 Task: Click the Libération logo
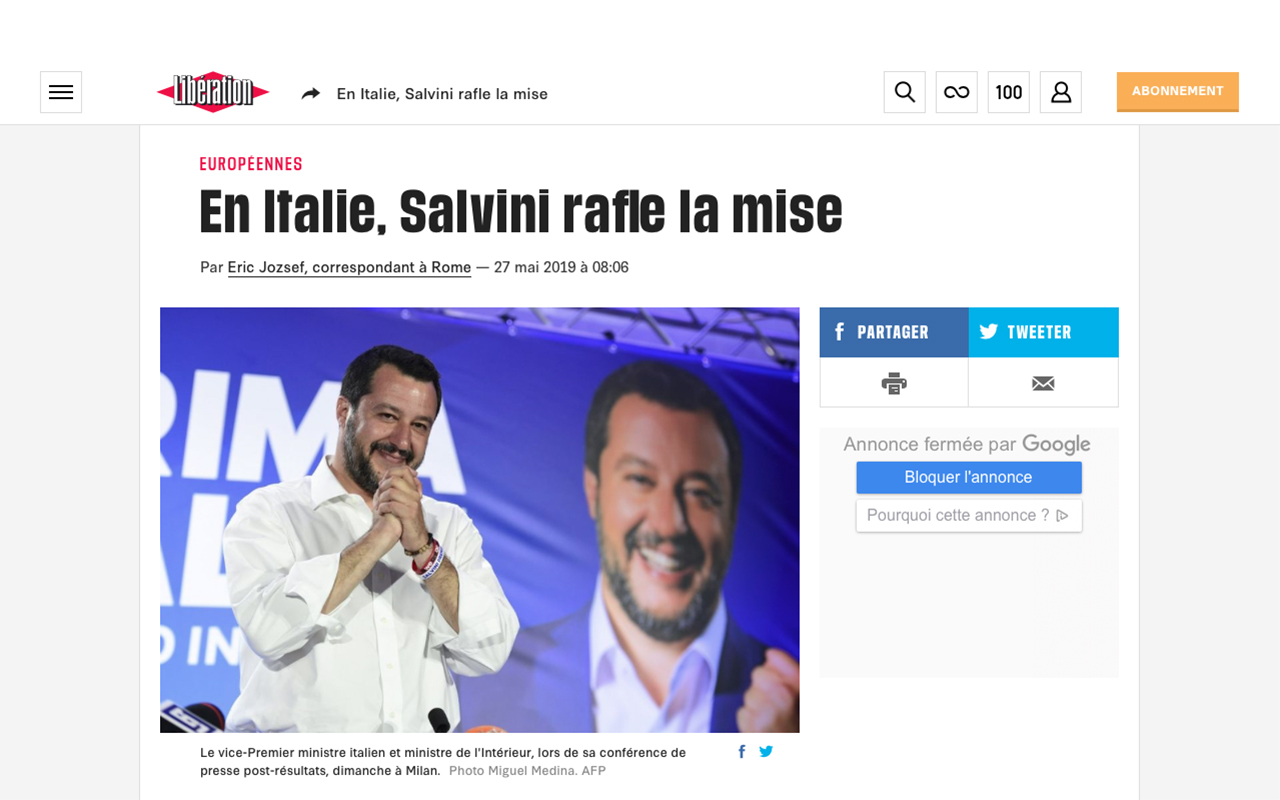(x=213, y=92)
